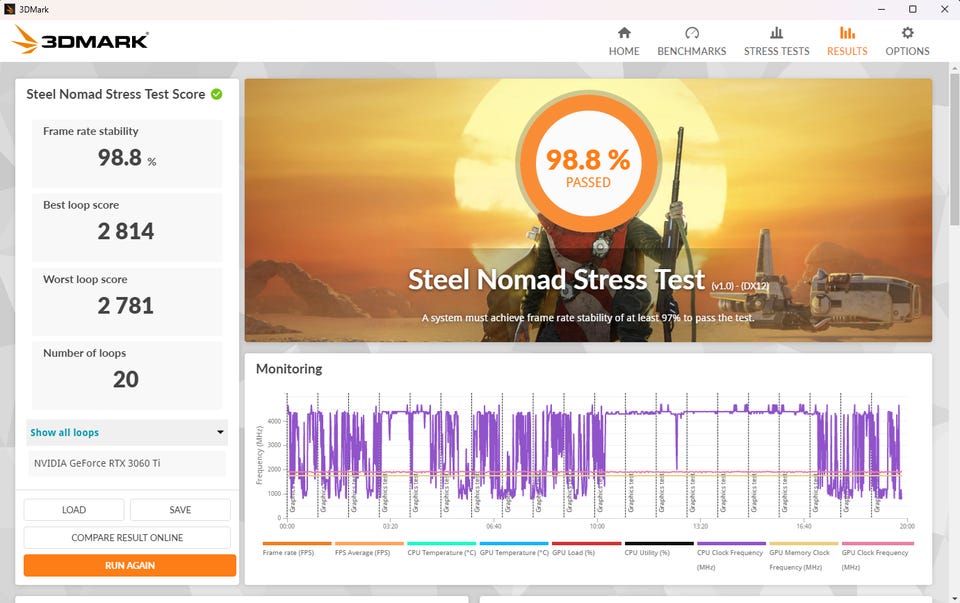Switch to BENCHMARKS tab label
The height and width of the screenshot is (603, 960).
coord(692,51)
